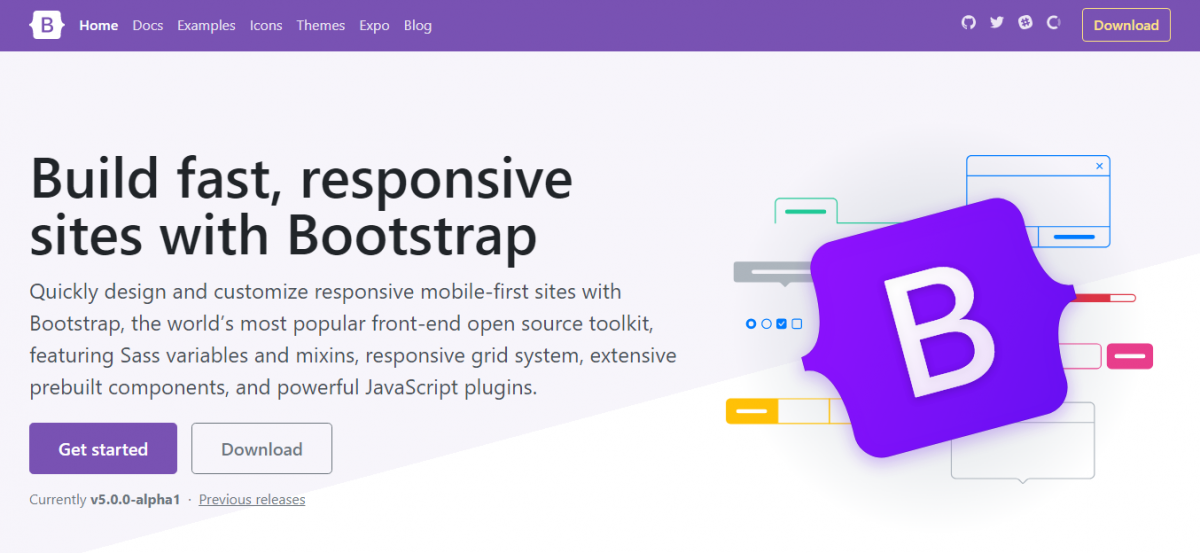The image size is (1200, 553).
Task: Open the Slack icon link
Action: (x=1025, y=23)
